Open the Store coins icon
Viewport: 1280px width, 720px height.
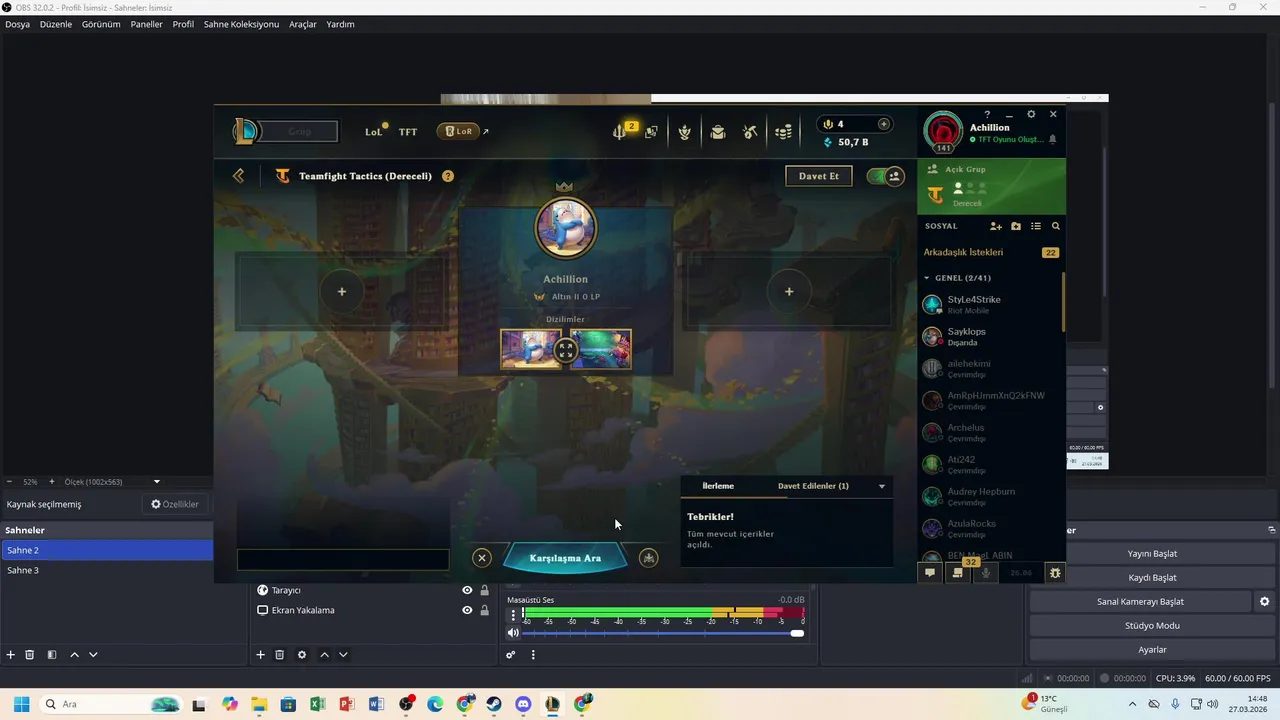coord(784,132)
